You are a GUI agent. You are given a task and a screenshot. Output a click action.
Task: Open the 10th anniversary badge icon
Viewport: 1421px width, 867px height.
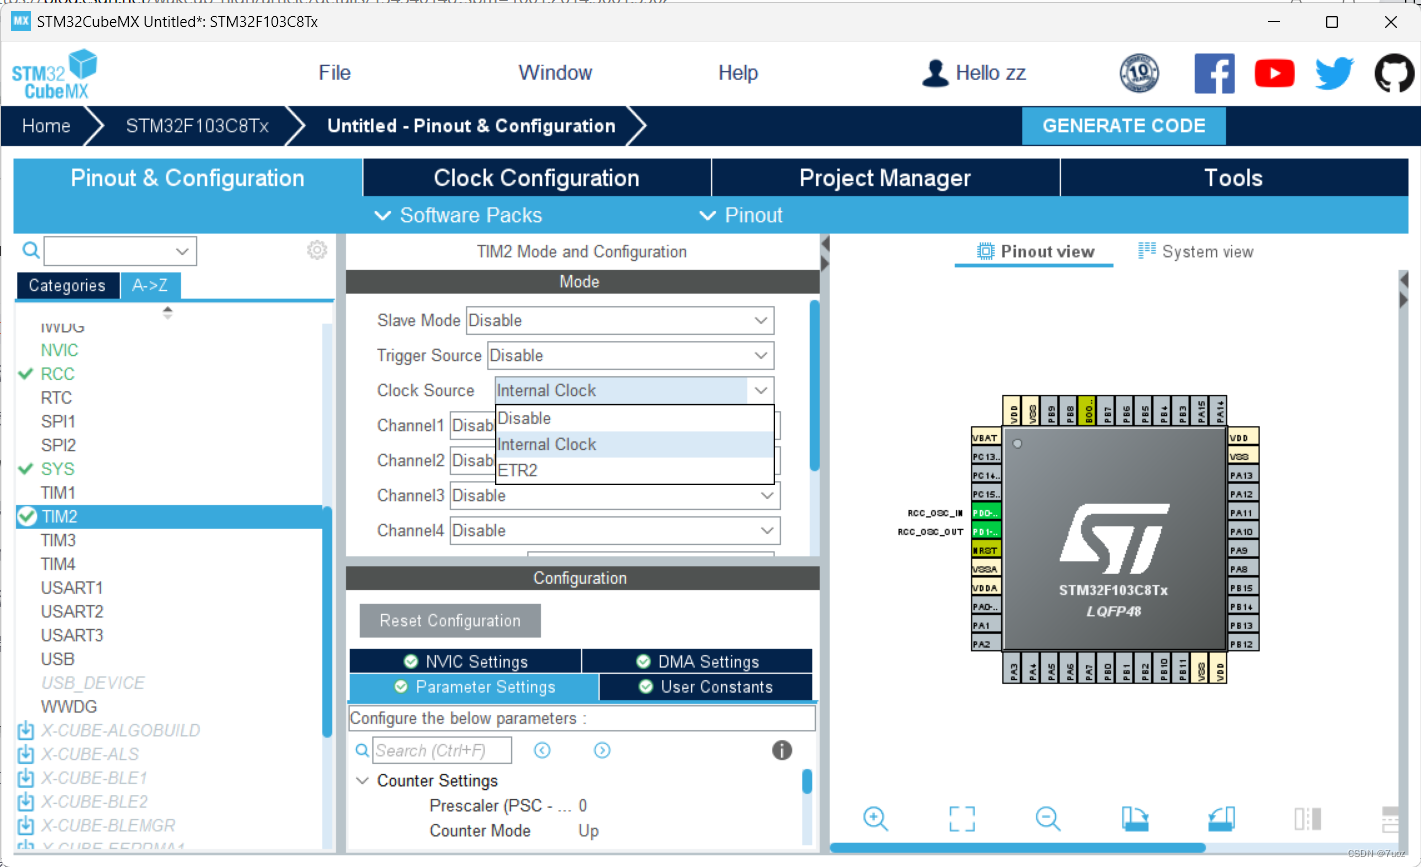[x=1139, y=73]
